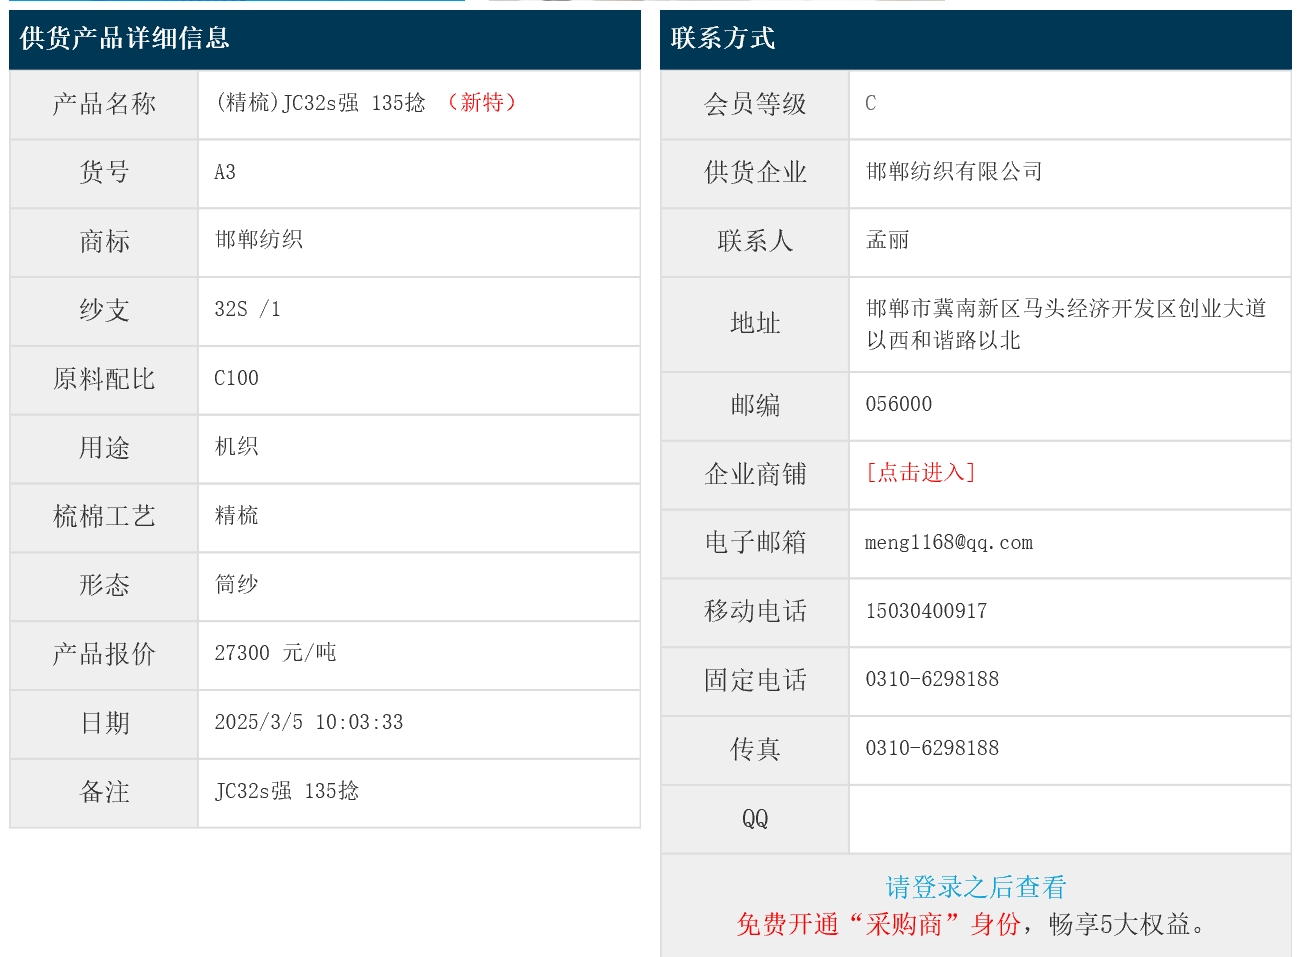Click the 免费开通“采购商”身份 link
Screen dimensions: 1301x957
click(878, 924)
